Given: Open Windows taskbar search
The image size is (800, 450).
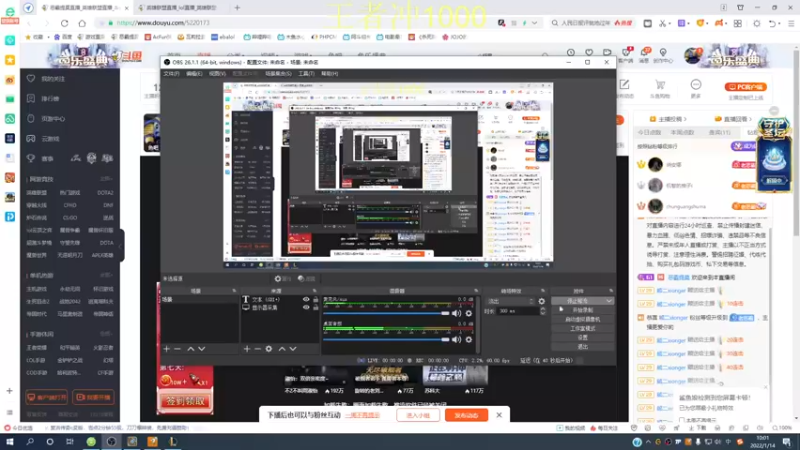Looking at the screenshot, I should pos(30,442).
